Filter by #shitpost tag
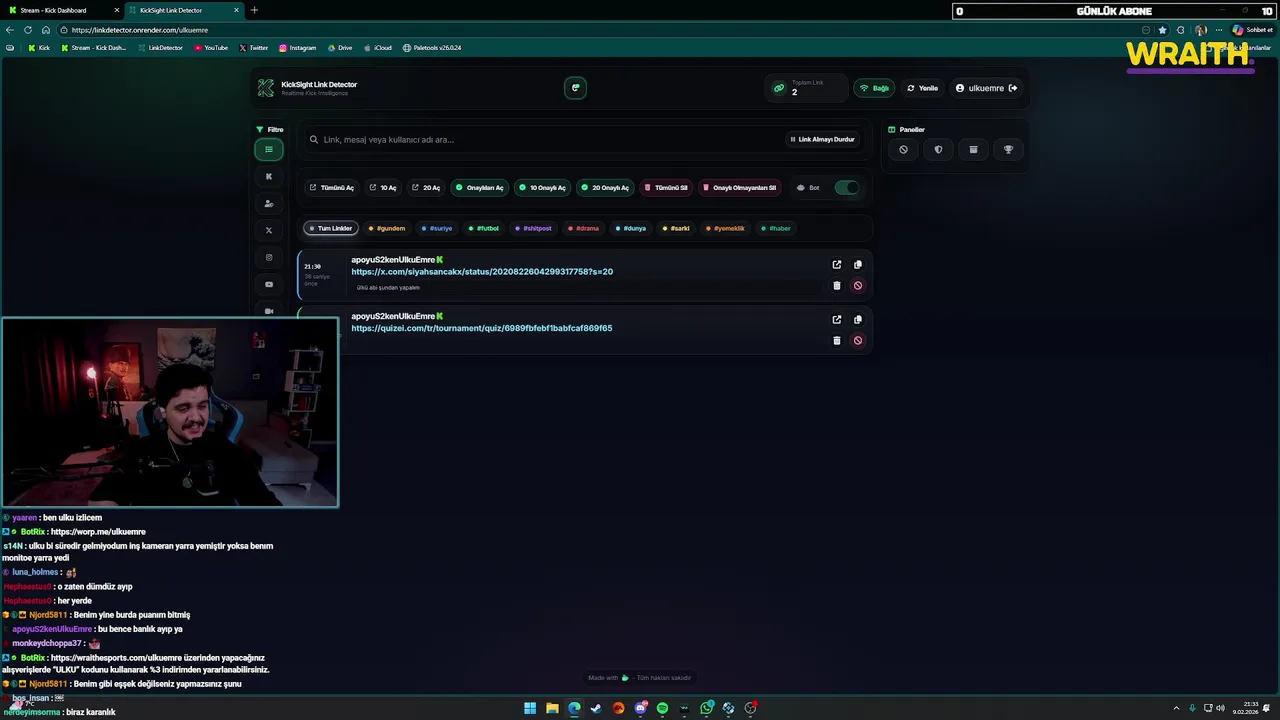The height and width of the screenshot is (720, 1280). pos(534,228)
